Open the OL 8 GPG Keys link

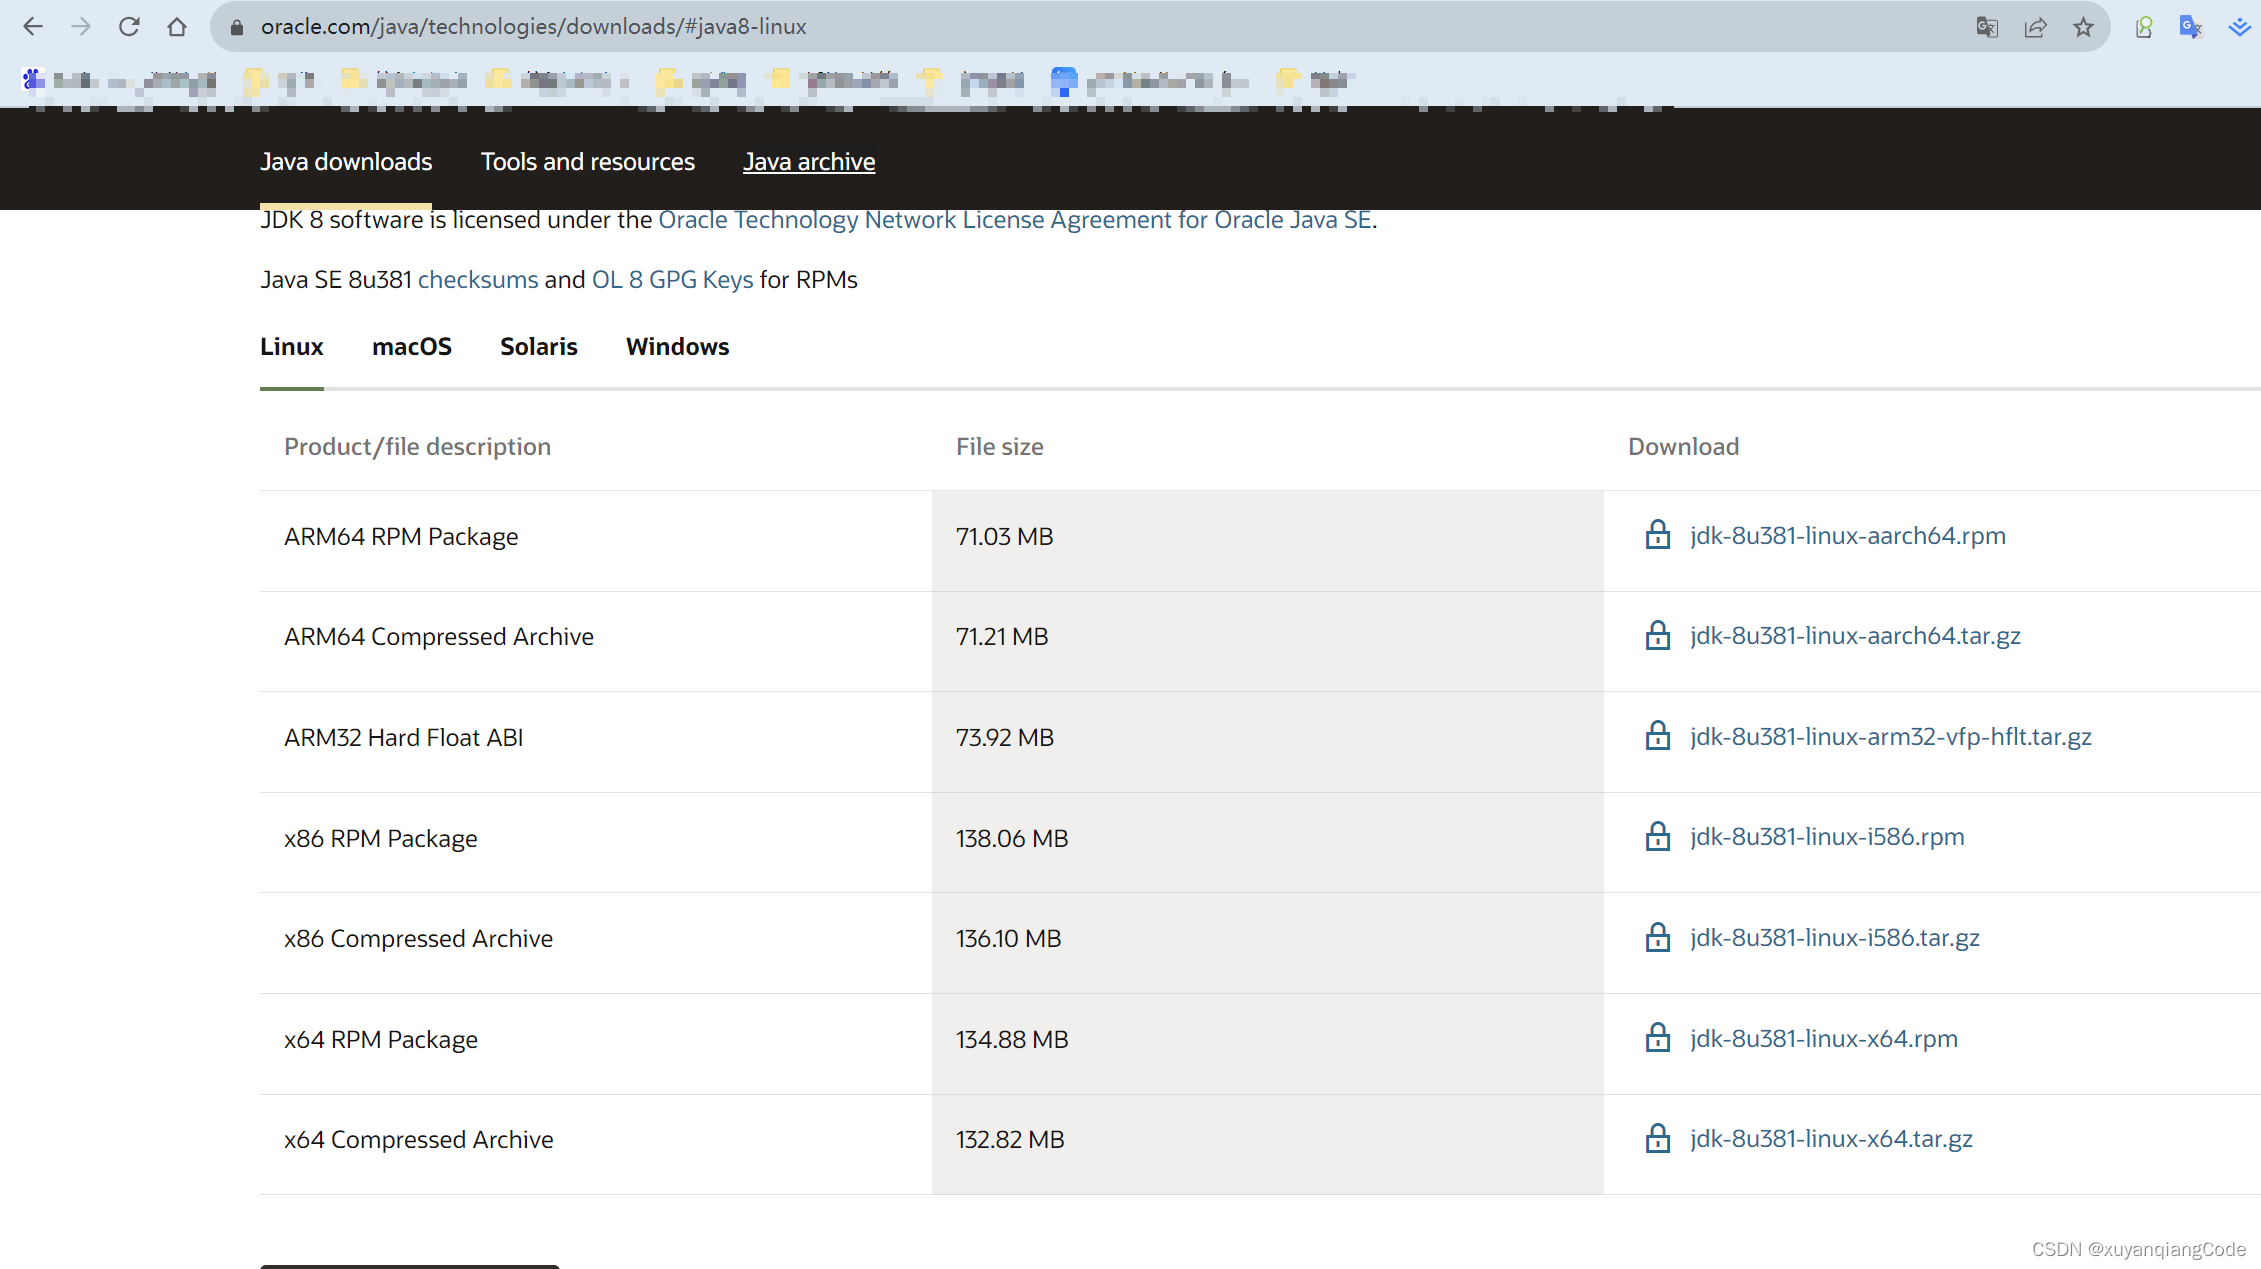pyautogui.click(x=672, y=280)
